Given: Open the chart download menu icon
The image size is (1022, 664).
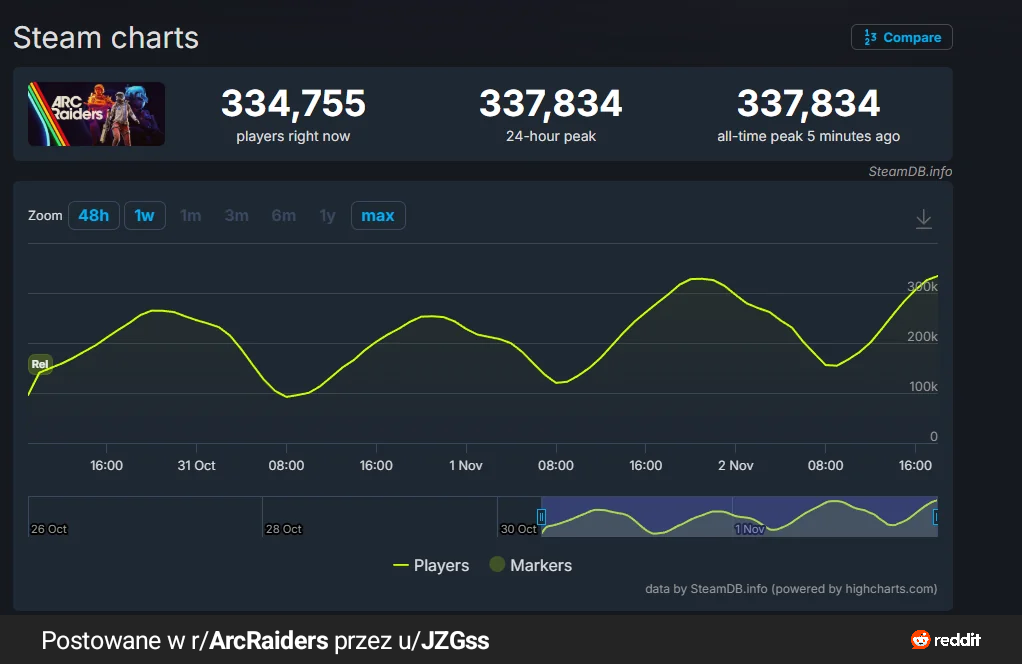Looking at the screenshot, I should (x=924, y=219).
